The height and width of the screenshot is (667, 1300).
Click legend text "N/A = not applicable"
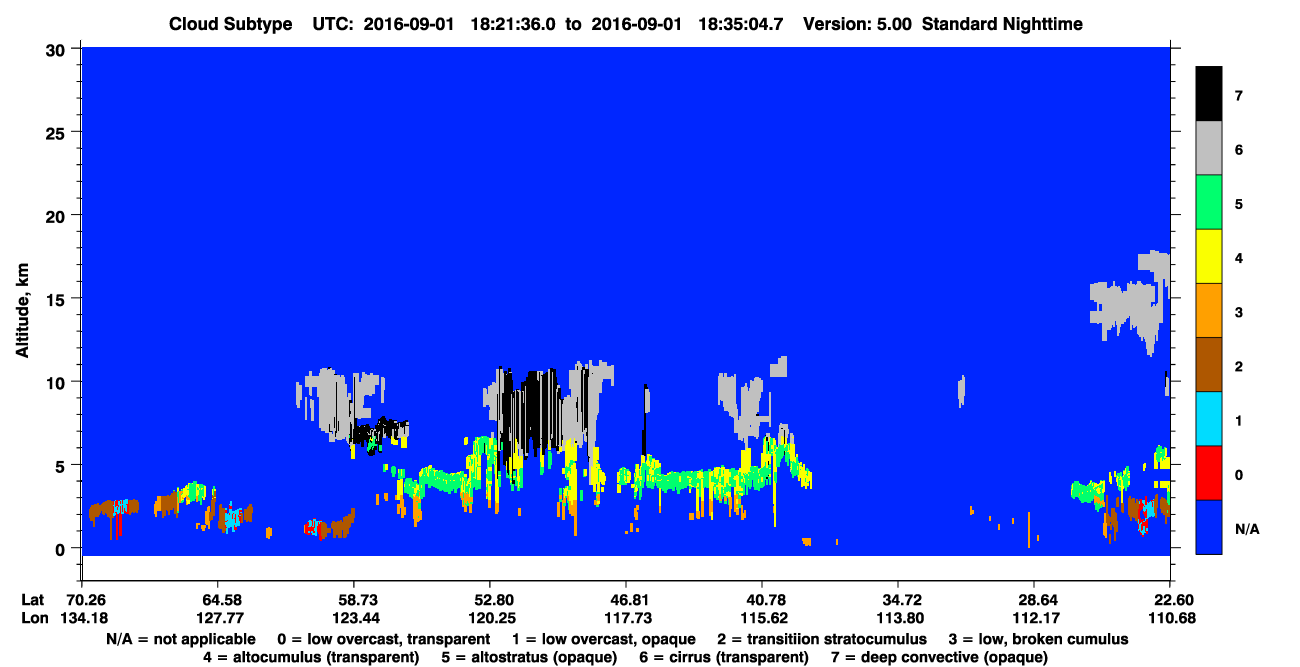coord(179,639)
